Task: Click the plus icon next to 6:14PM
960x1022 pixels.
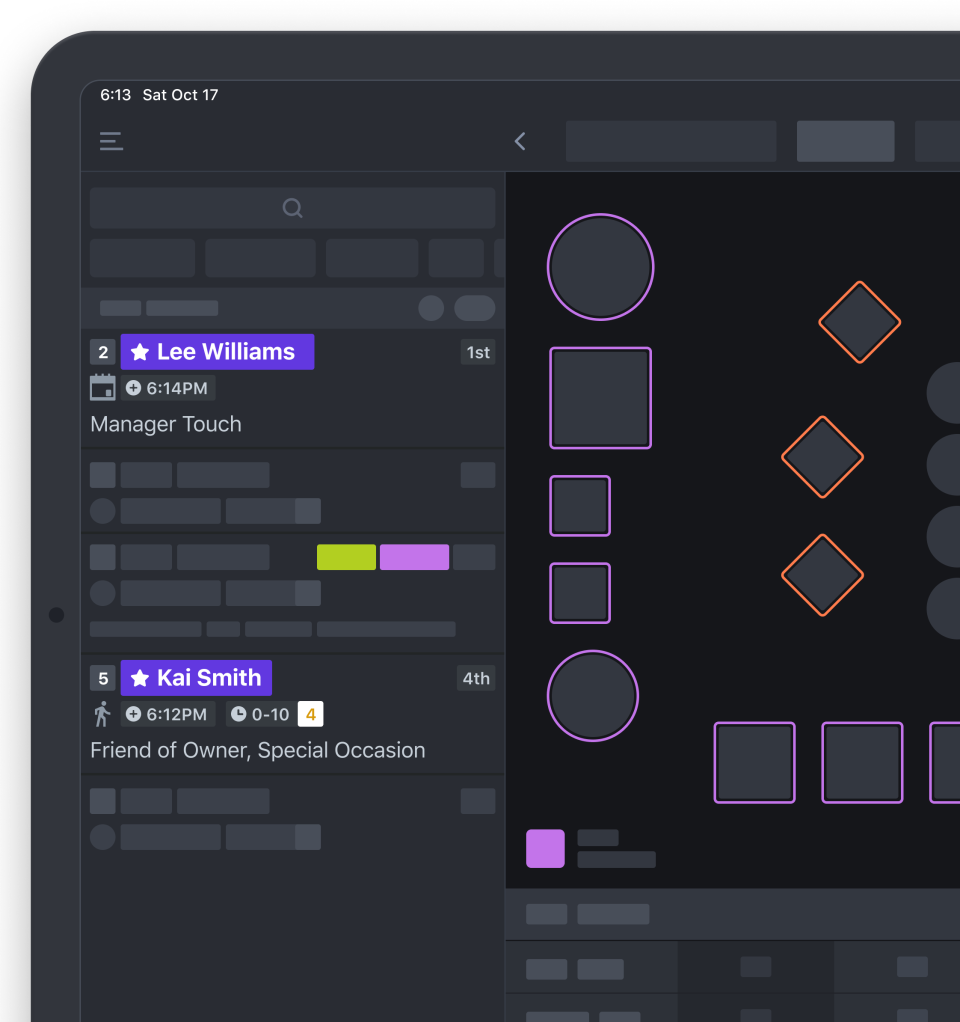Action: click(134, 388)
